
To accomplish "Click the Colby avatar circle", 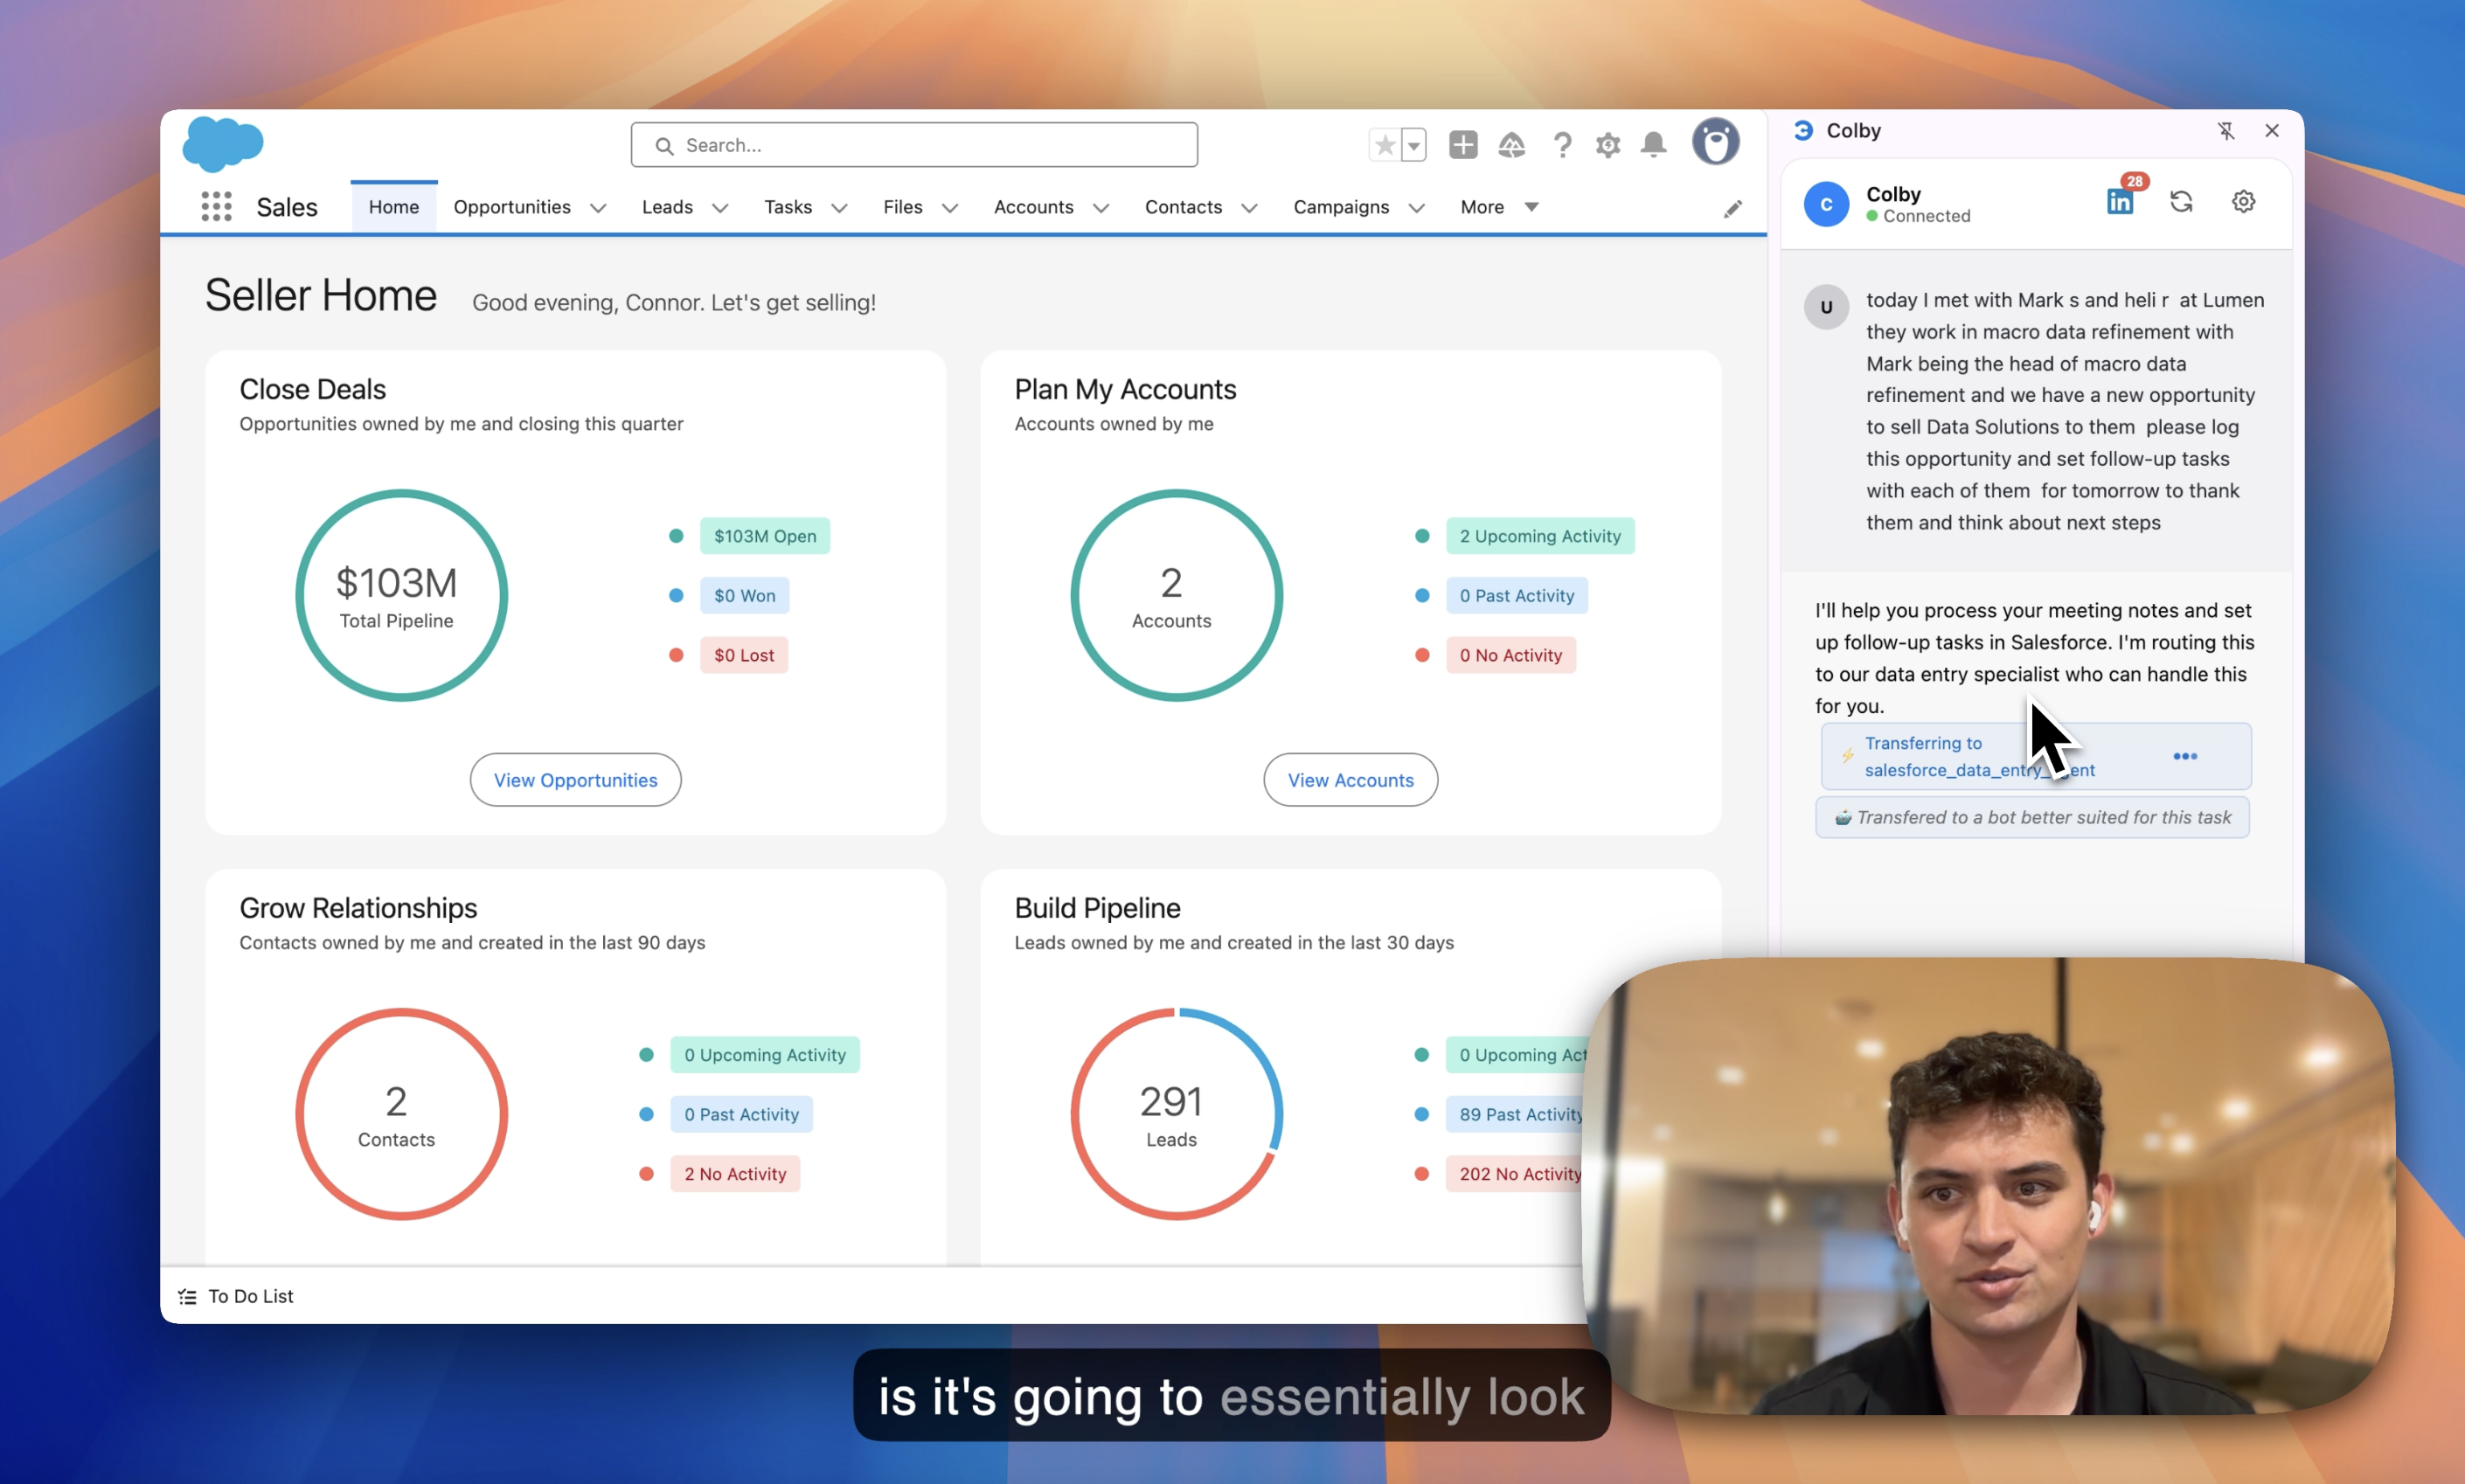I will [1826, 204].
